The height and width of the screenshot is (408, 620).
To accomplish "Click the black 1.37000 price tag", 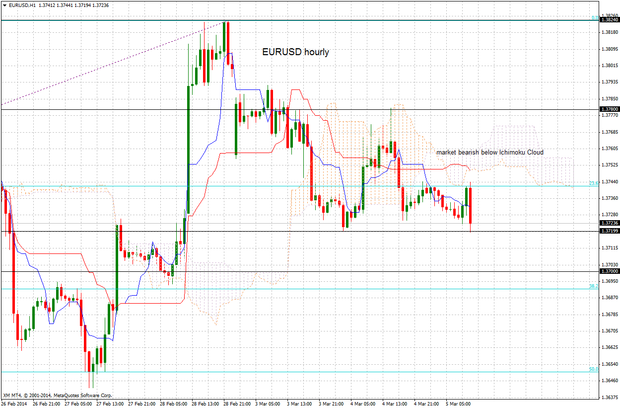I will [x=609, y=271].
